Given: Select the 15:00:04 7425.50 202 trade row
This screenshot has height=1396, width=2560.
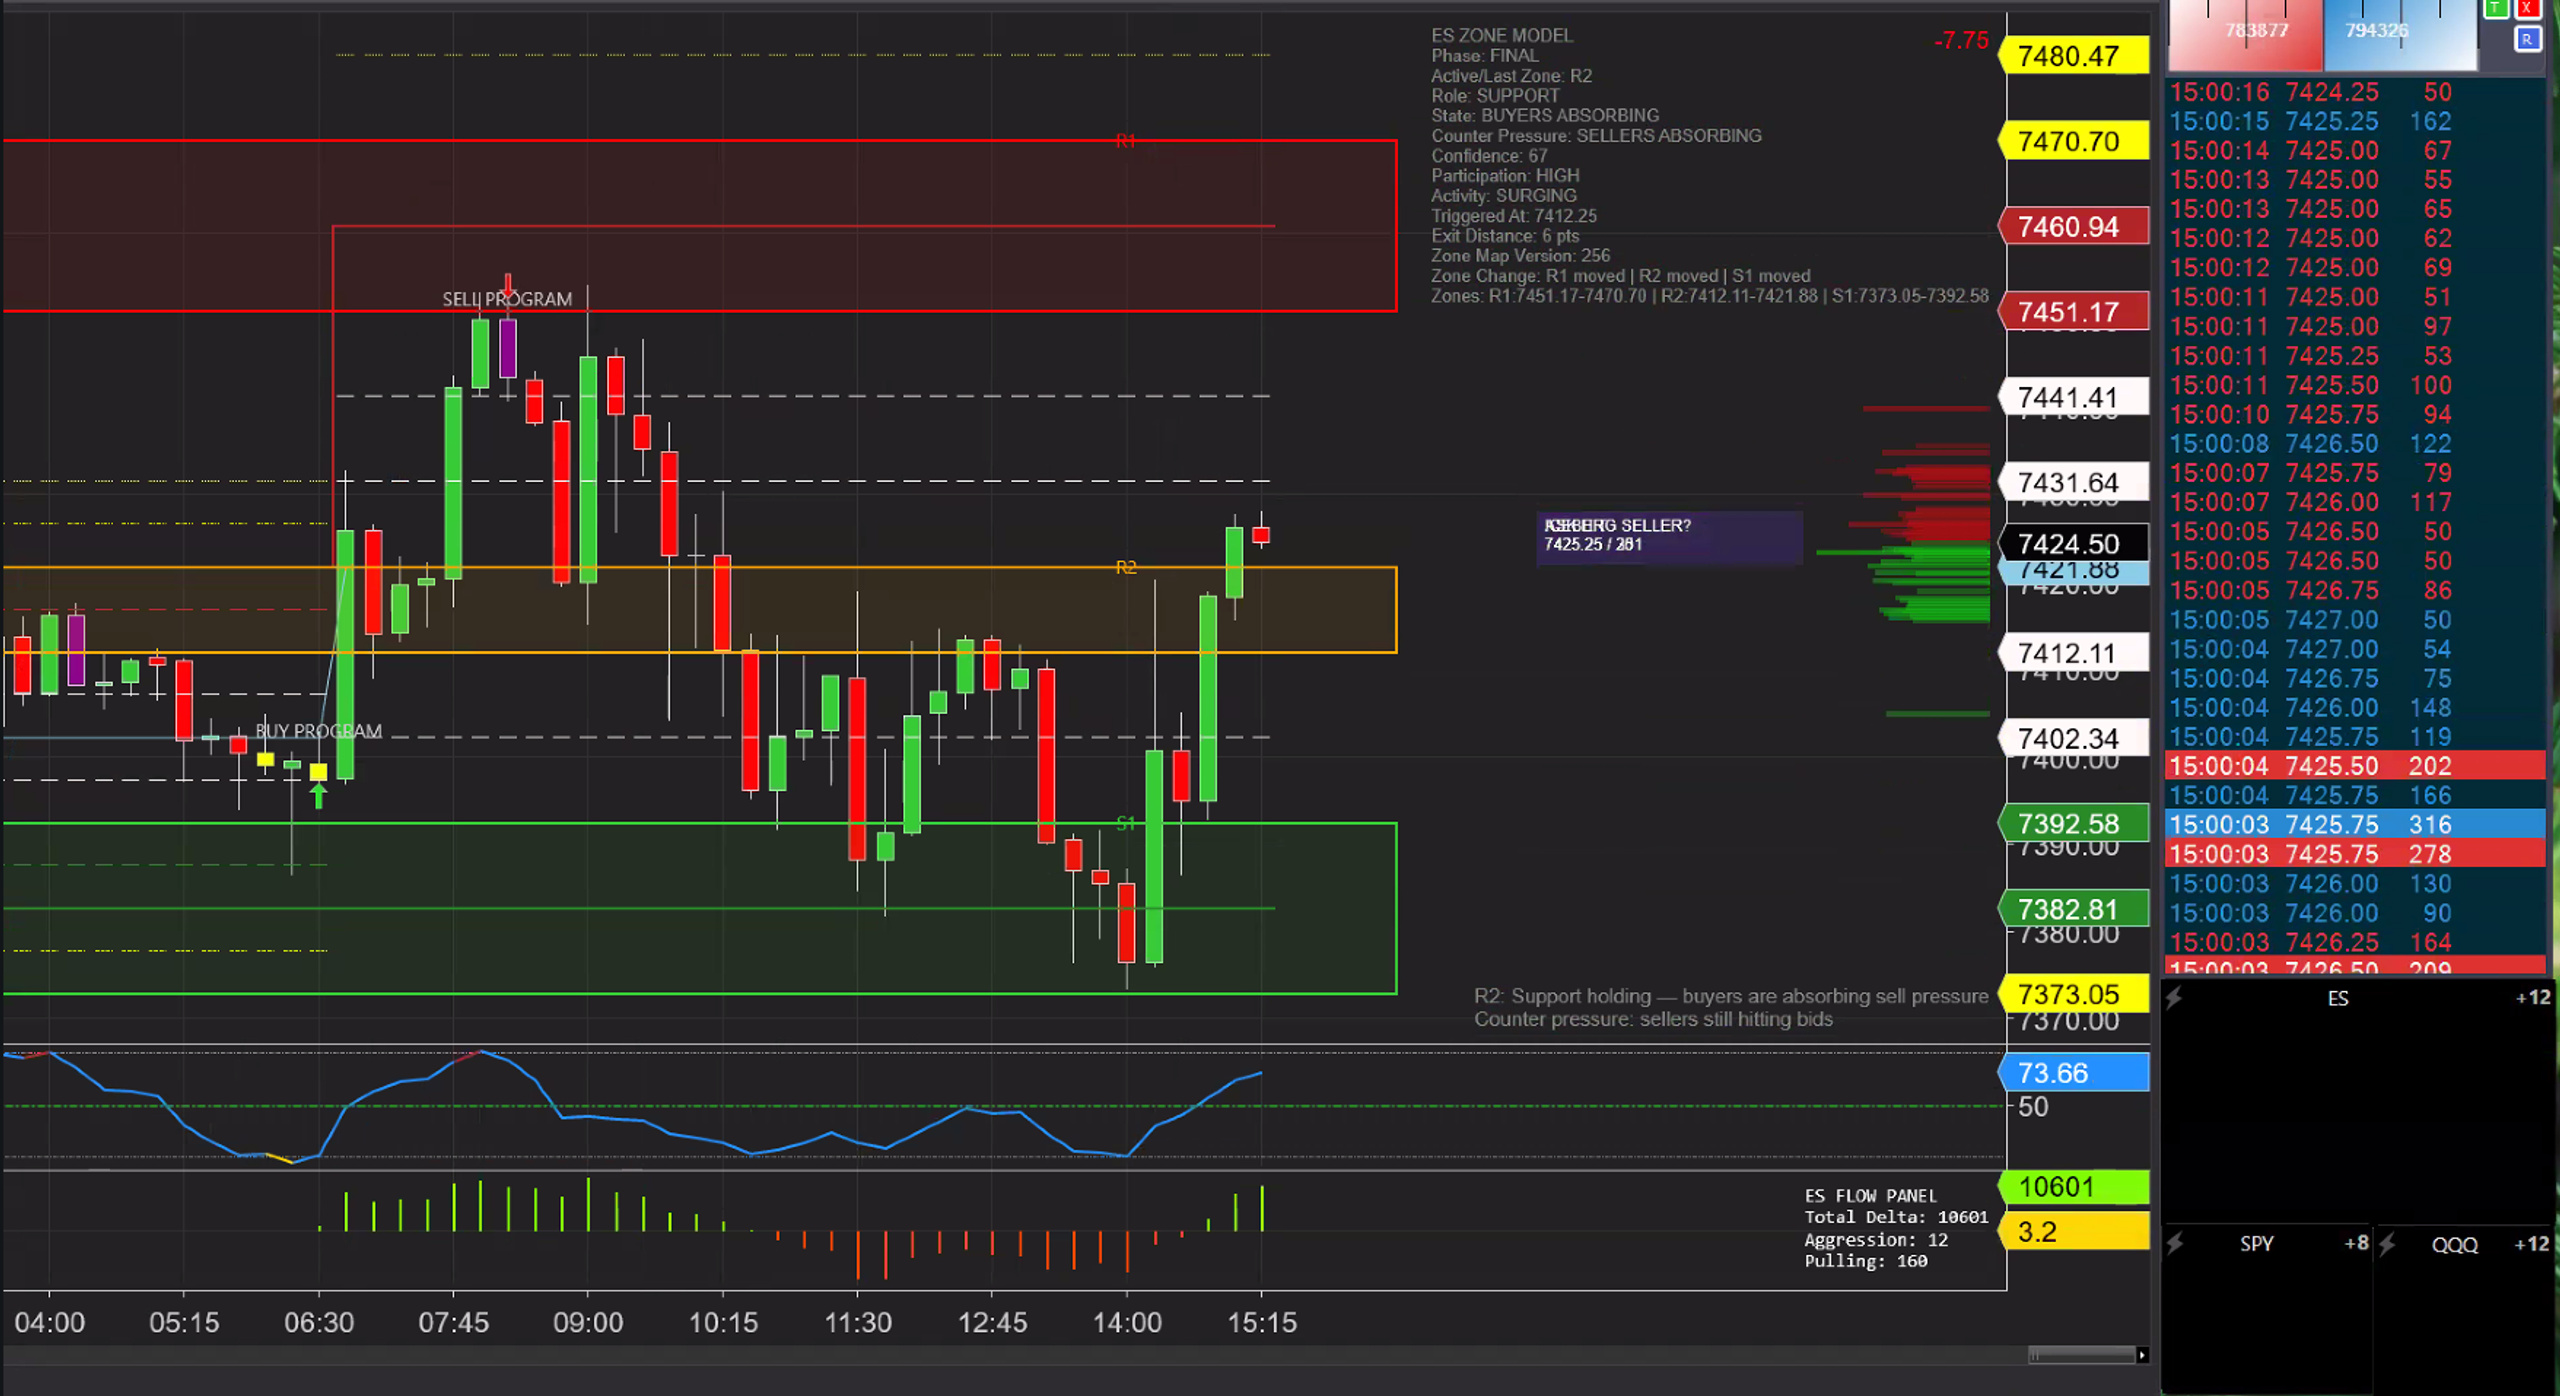Looking at the screenshot, I should pyautogui.click(x=2355, y=766).
